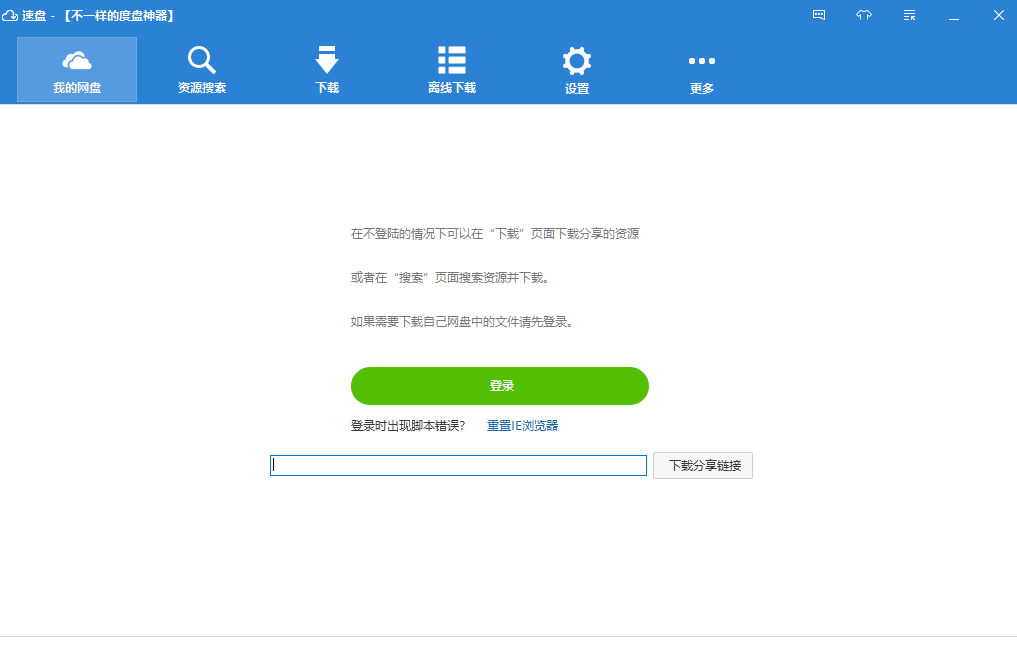
Task: Open 设置 settings gear
Action: (x=577, y=69)
